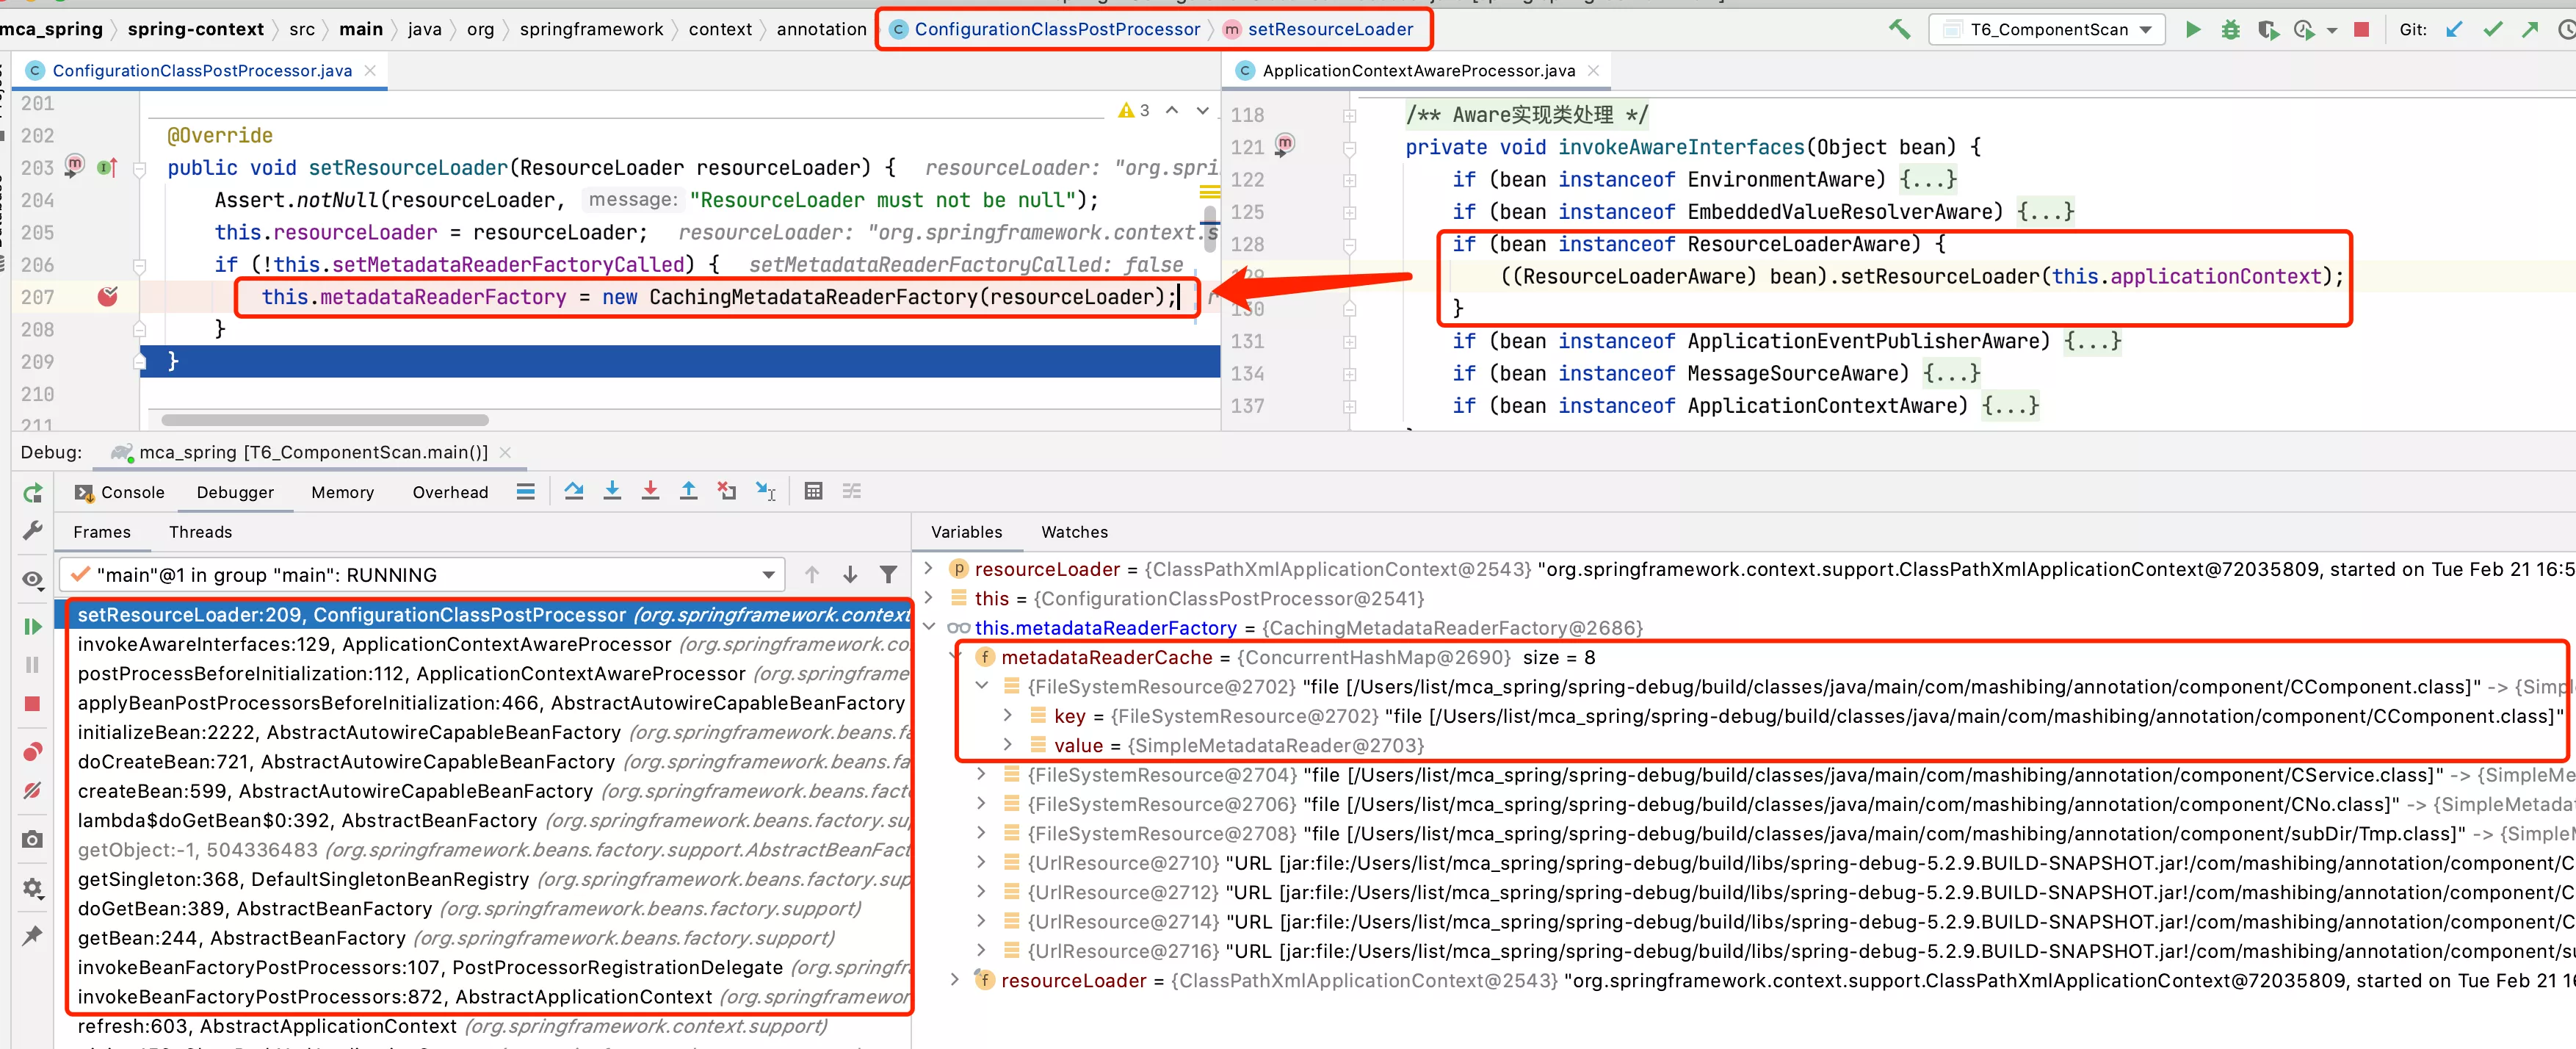Switch to the Console tab
2576x1049 pixels.
tap(119, 492)
